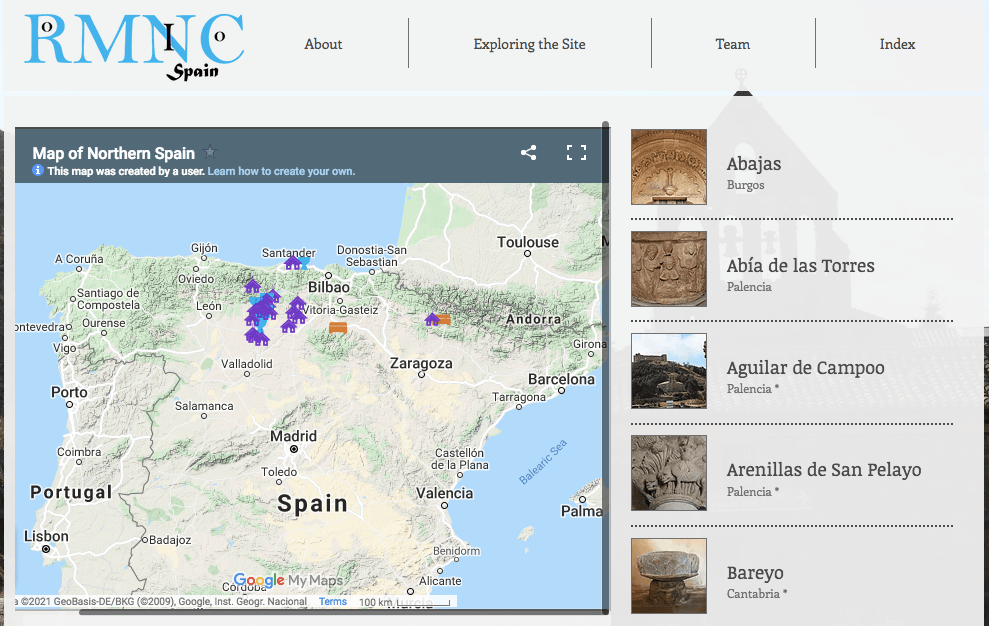Screen dimensions: 989x626
Task: Go to the Team page
Action: click(x=732, y=44)
